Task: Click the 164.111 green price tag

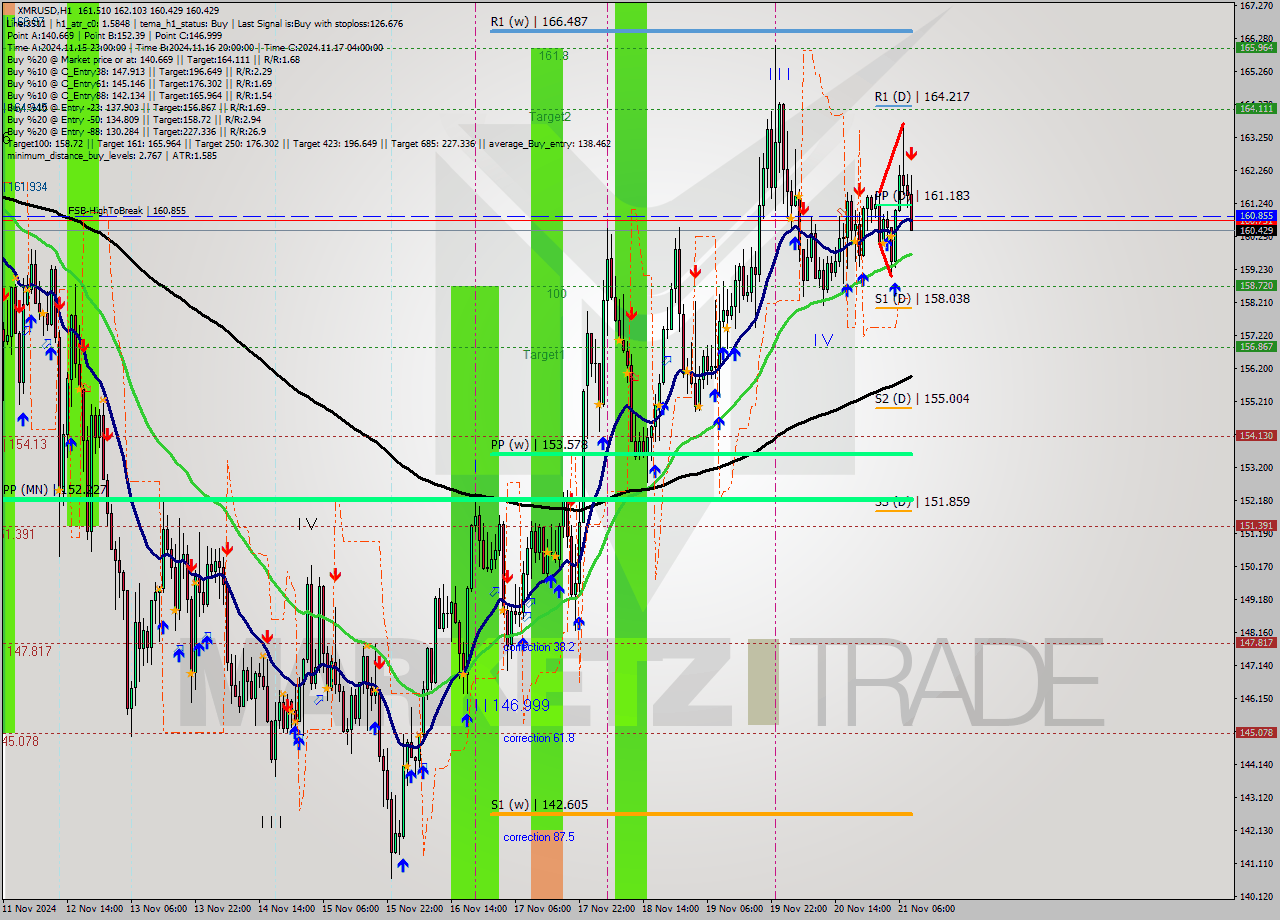Action: [1256, 108]
